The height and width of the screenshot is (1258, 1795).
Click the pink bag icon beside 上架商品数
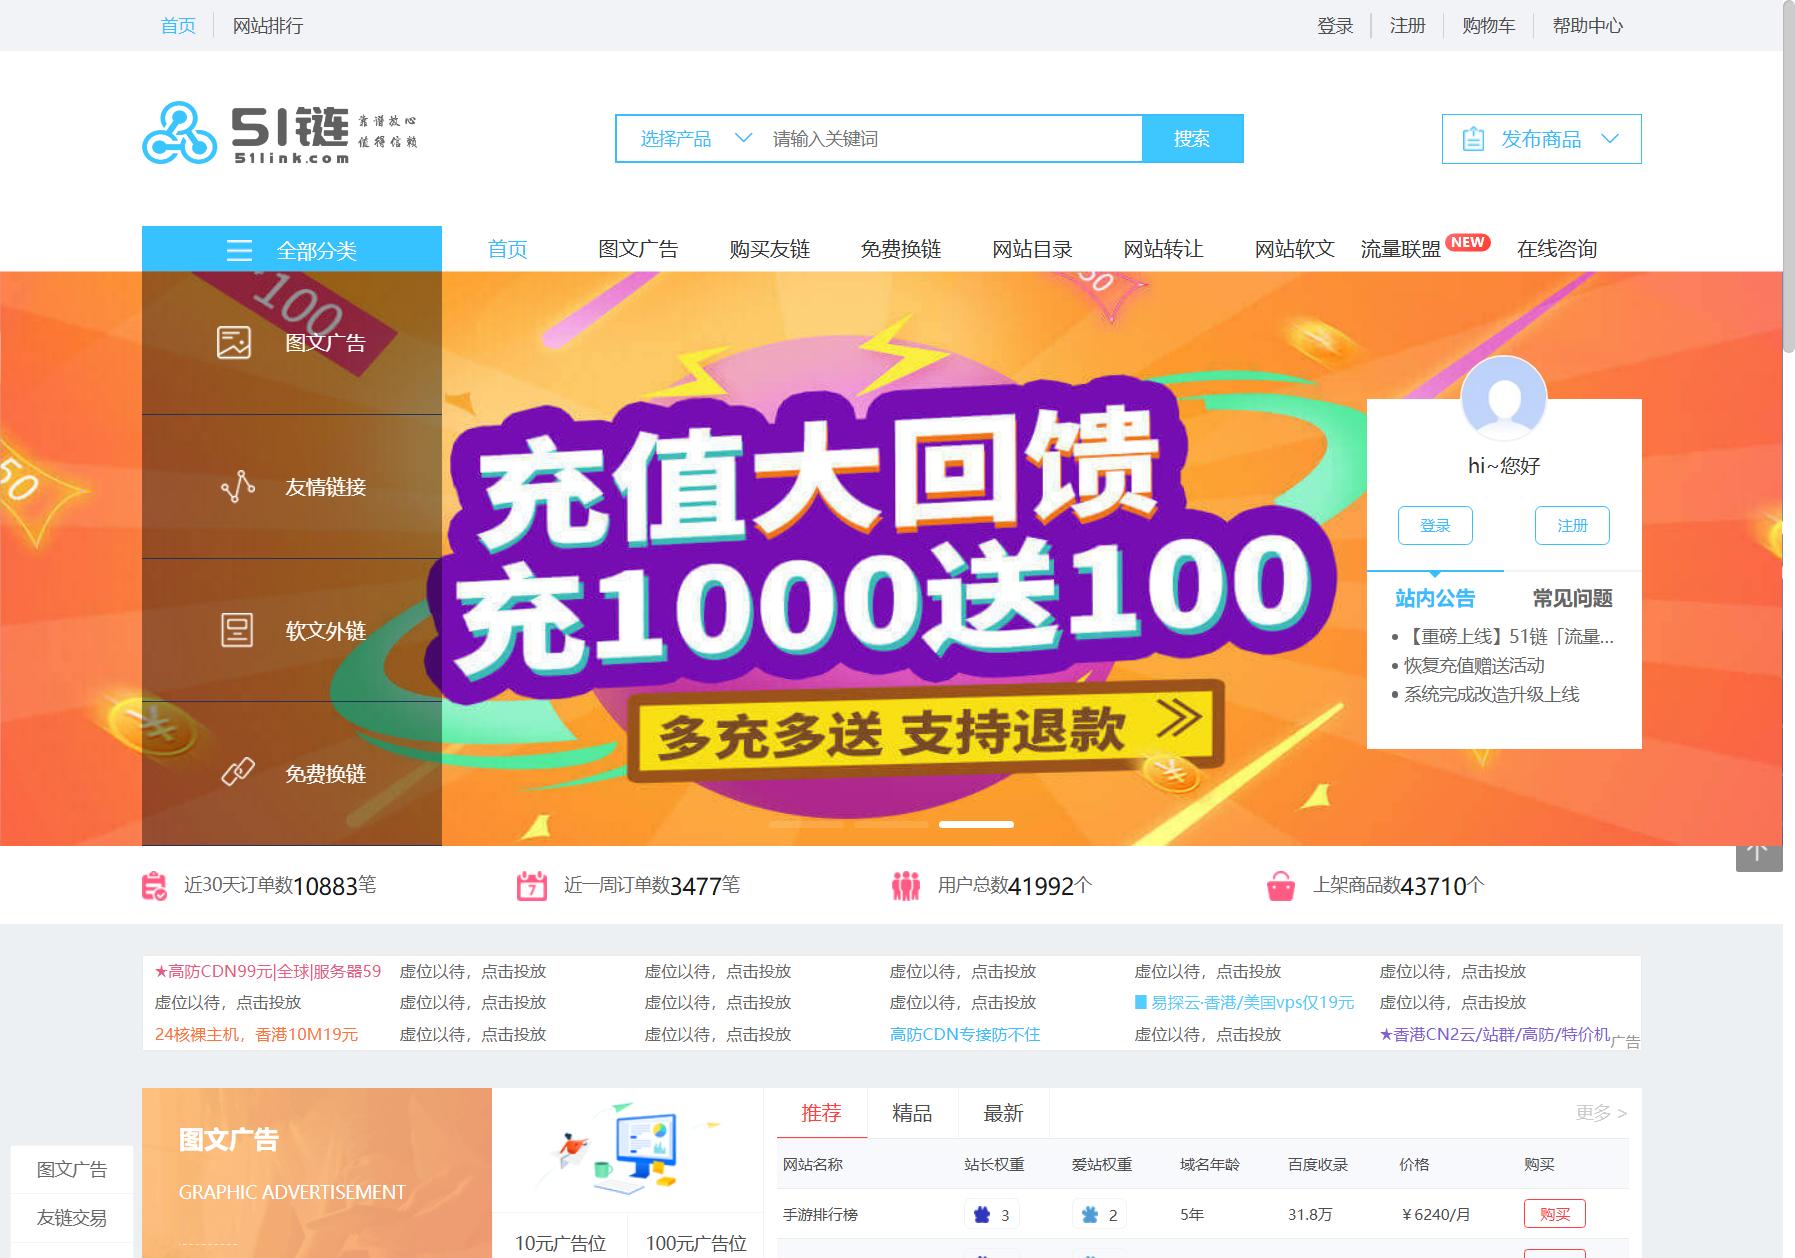1281,886
